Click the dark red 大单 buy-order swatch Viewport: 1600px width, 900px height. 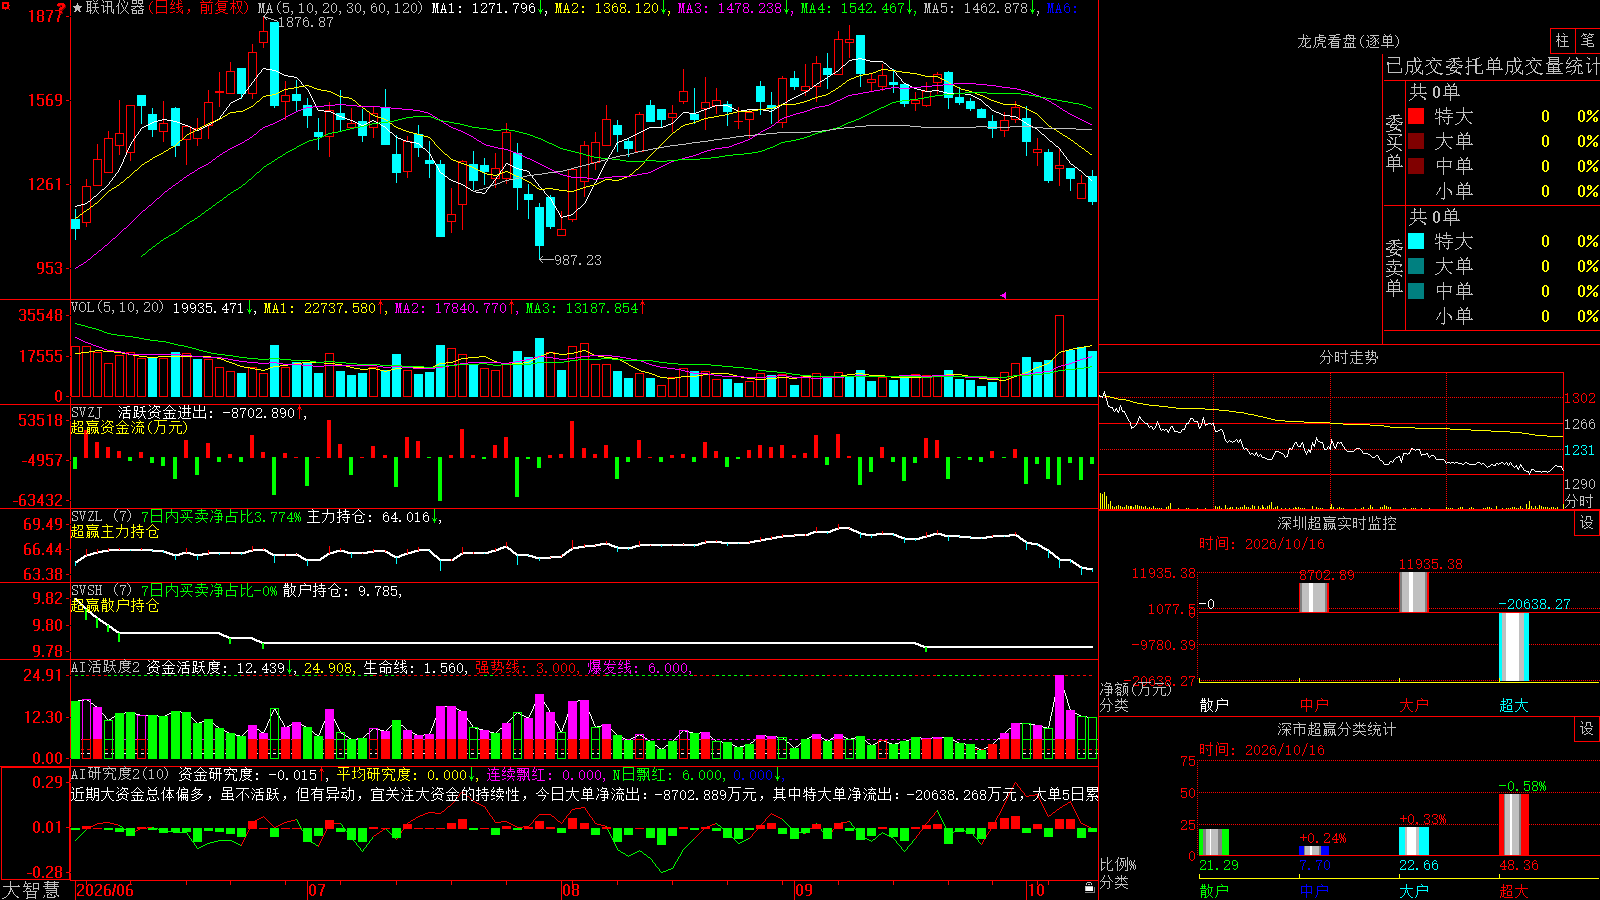pos(1416,141)
